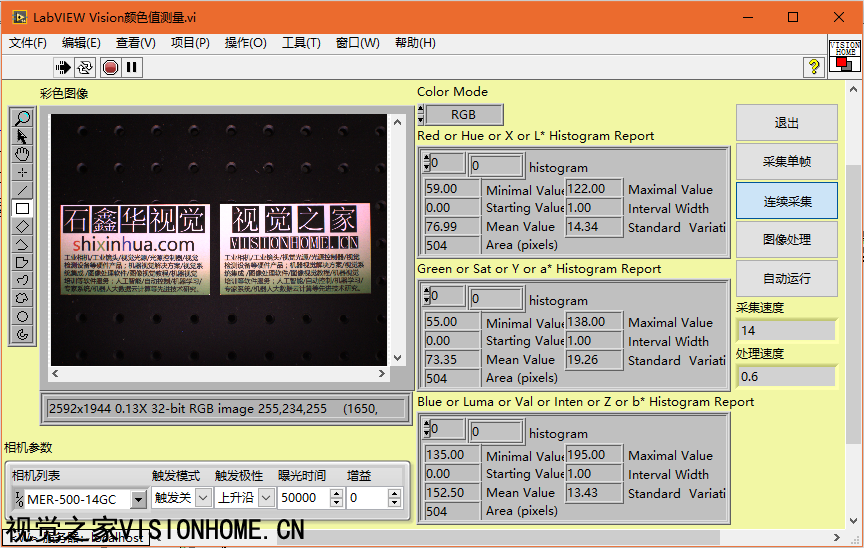
Task: Click the 图像处理 button
Action: pos(787,240)
